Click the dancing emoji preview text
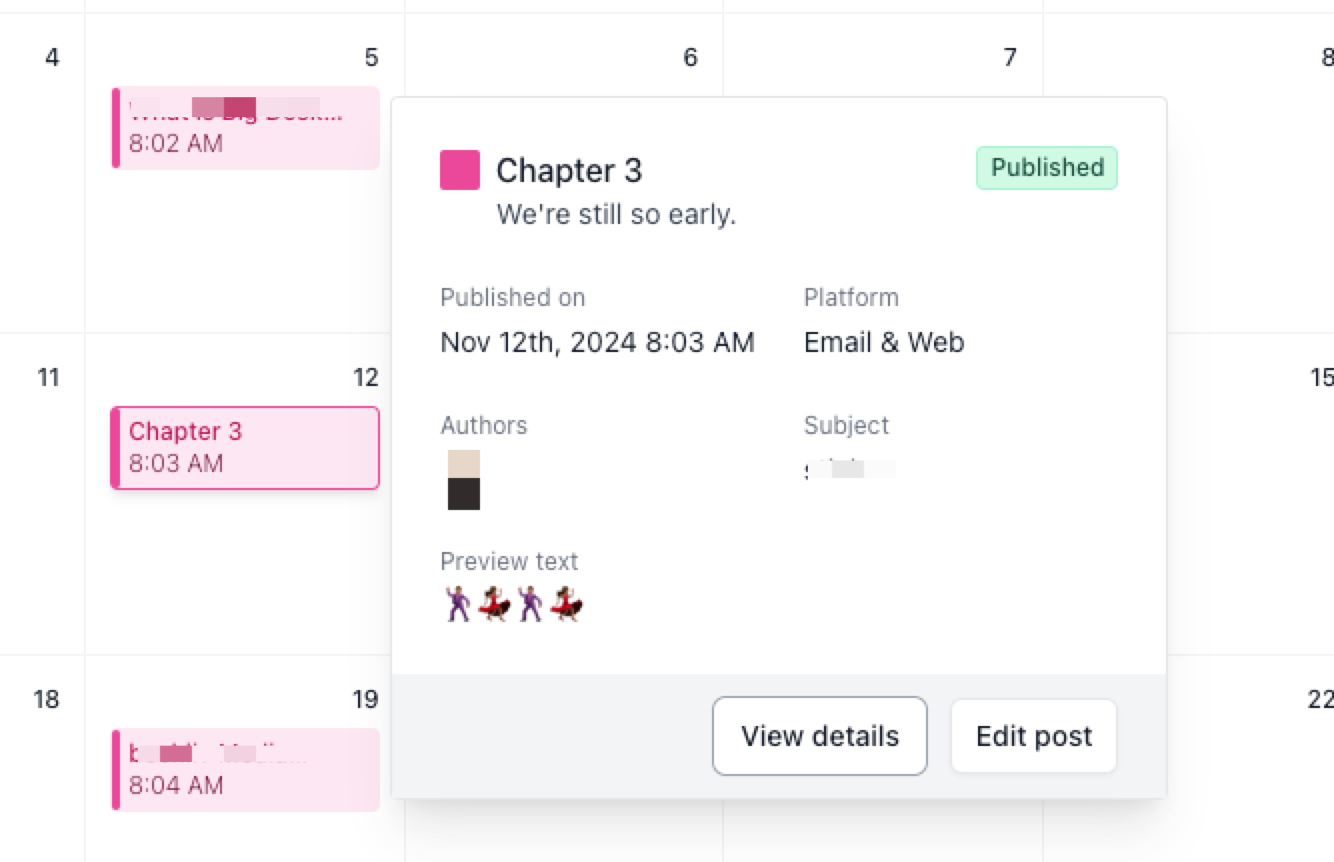Screen dimensions: 1334x862 tap(513, 604)
